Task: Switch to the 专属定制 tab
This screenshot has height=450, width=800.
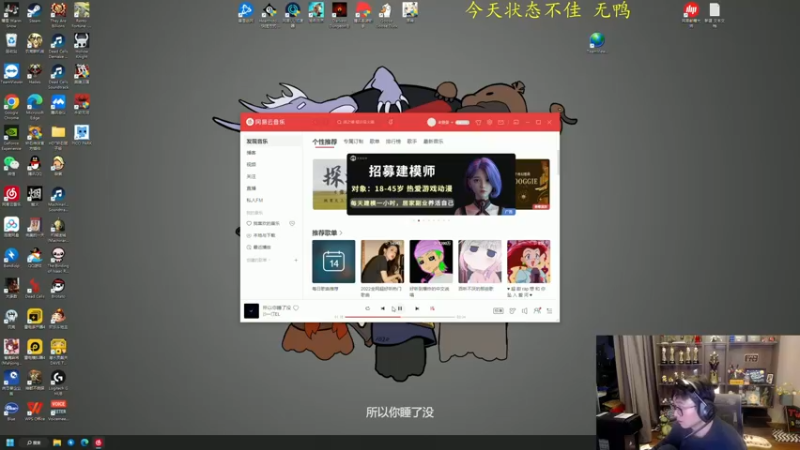Action: tap(353, 141)
